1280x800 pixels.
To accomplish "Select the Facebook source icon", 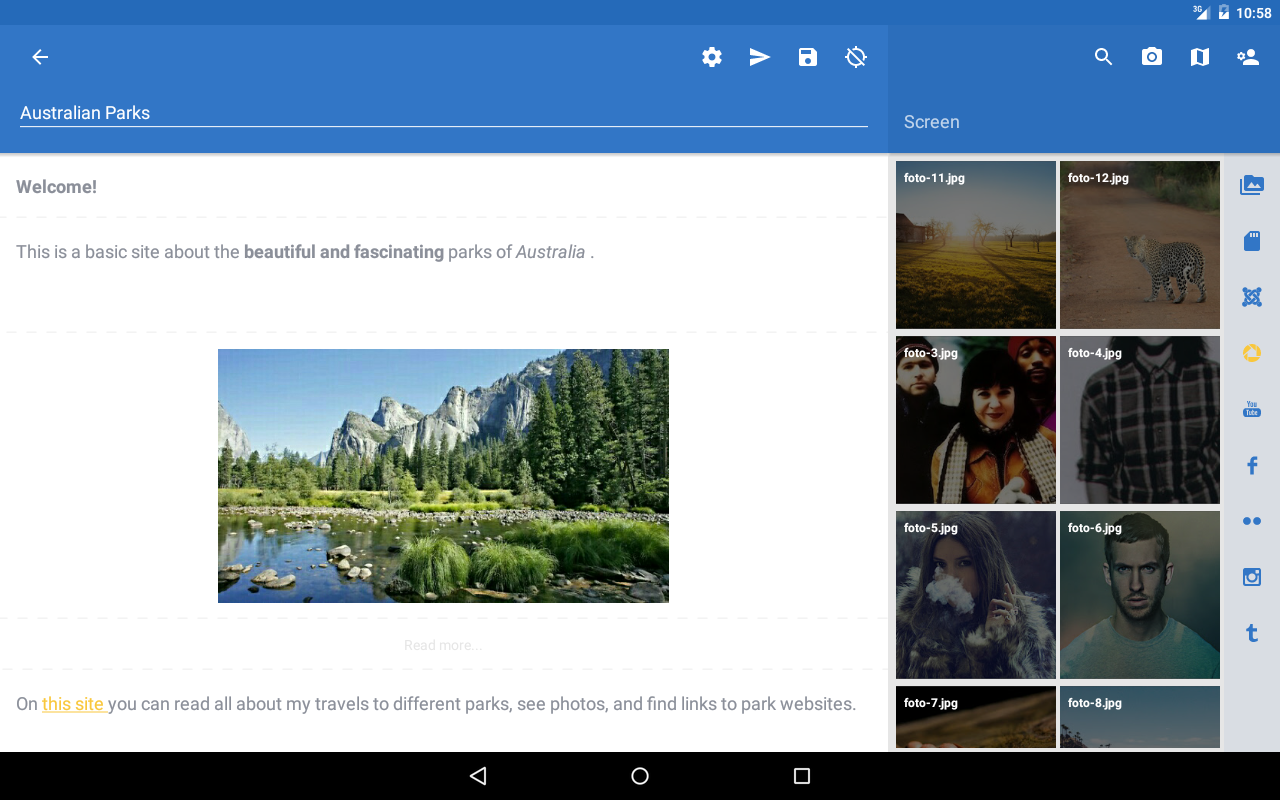I will click(x=1252, y=465).
